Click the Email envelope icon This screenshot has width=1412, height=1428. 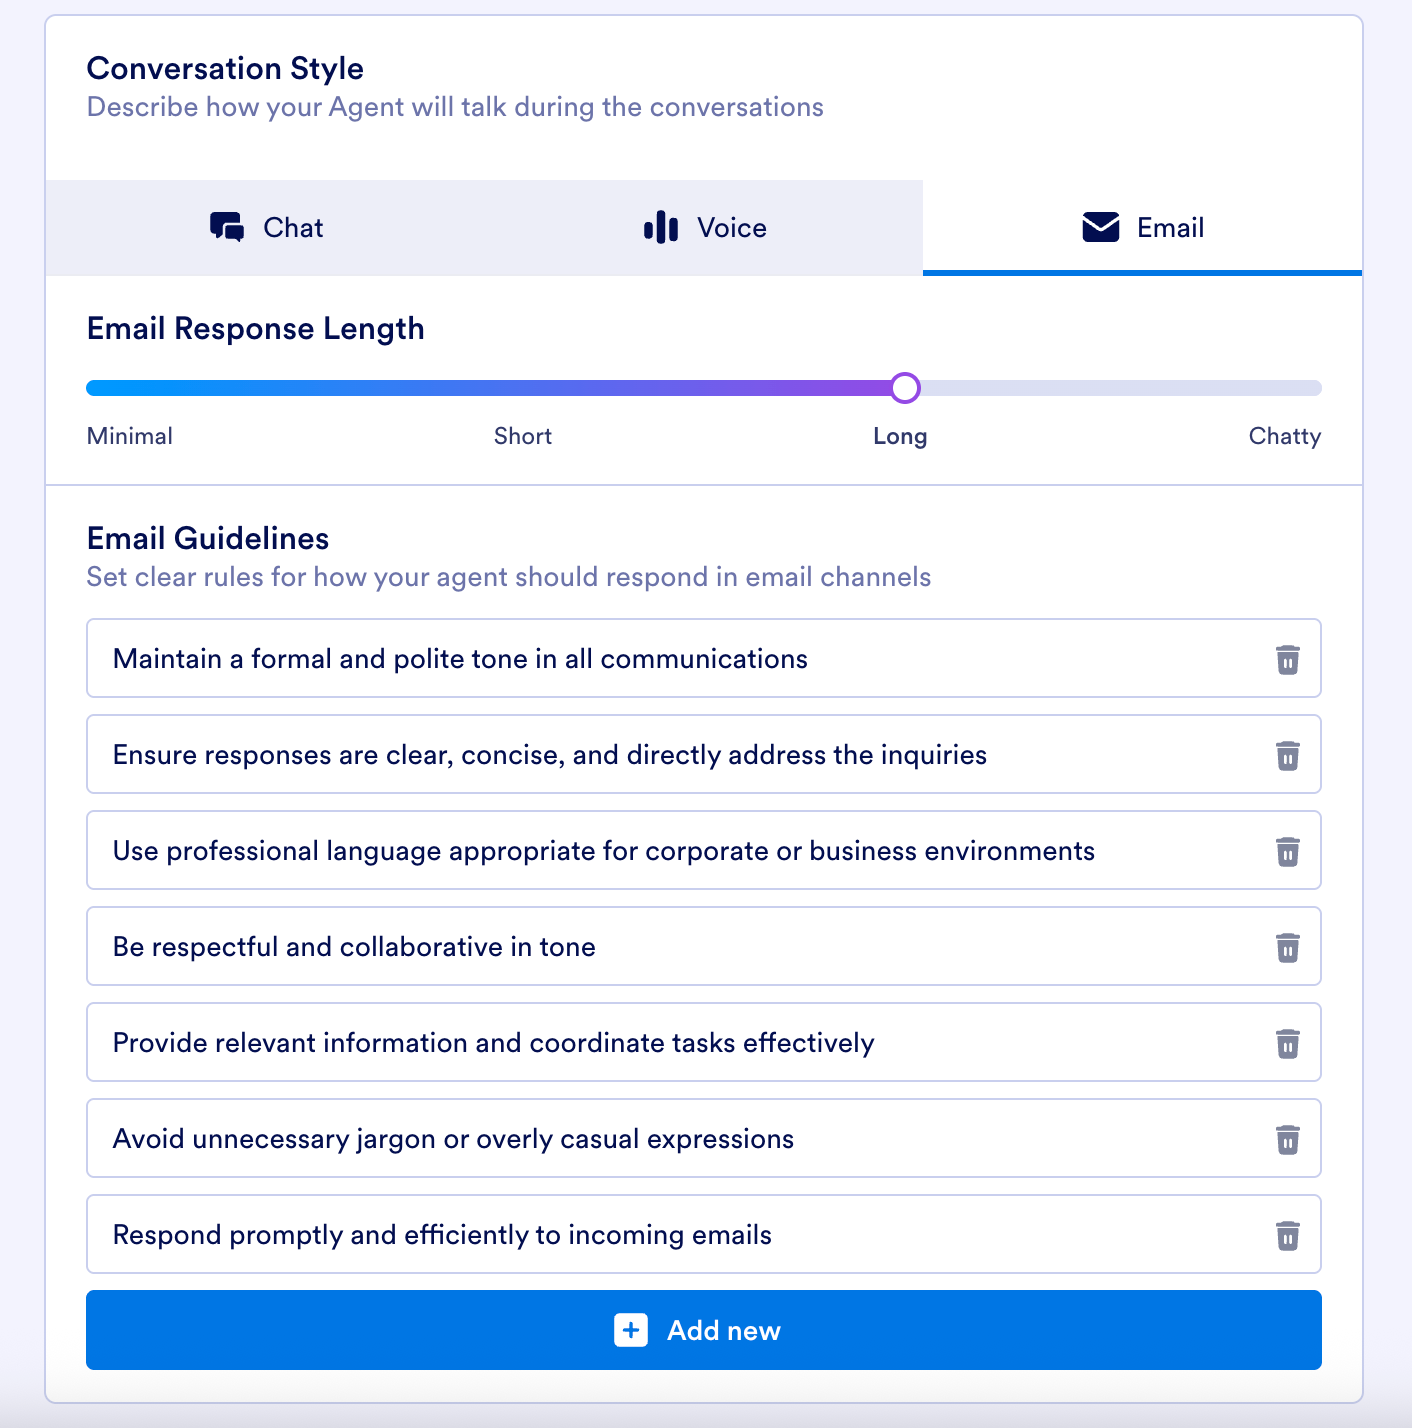click(x=1099, y=227)
